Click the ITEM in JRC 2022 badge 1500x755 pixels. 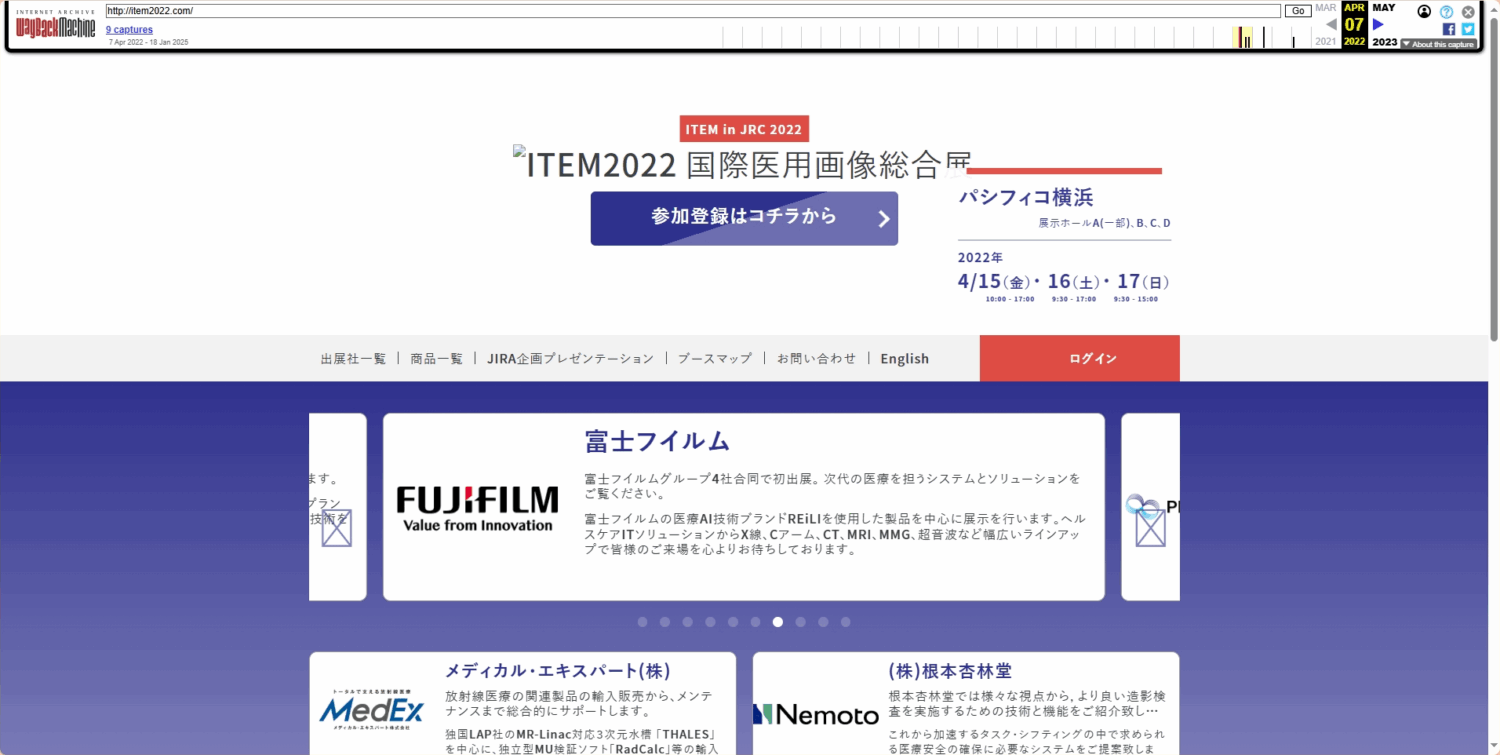[x=744, y=129]
